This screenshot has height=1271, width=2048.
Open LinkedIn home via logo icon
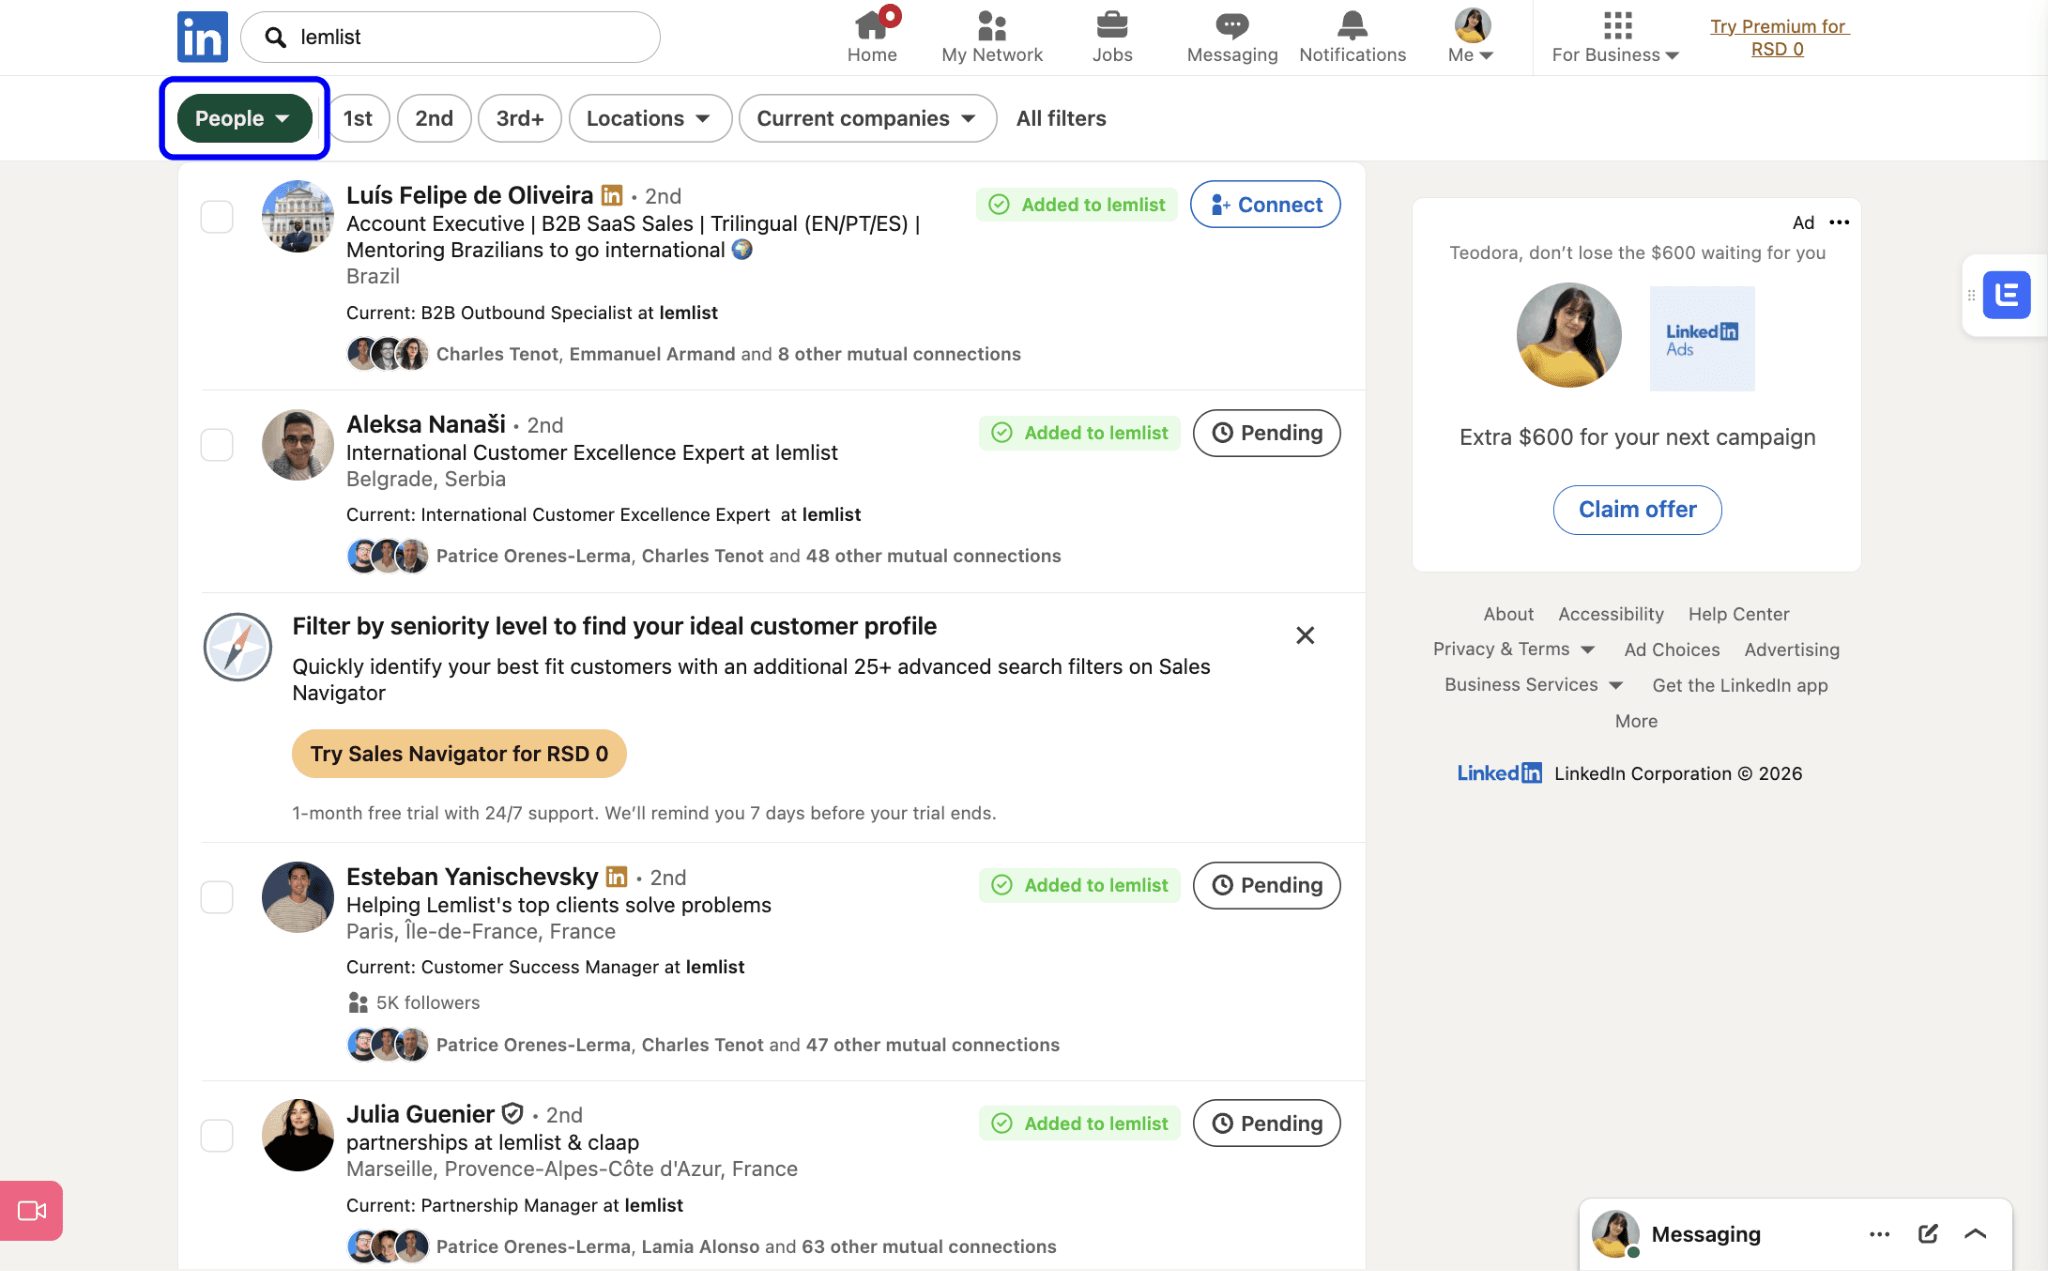click(202, 37)
